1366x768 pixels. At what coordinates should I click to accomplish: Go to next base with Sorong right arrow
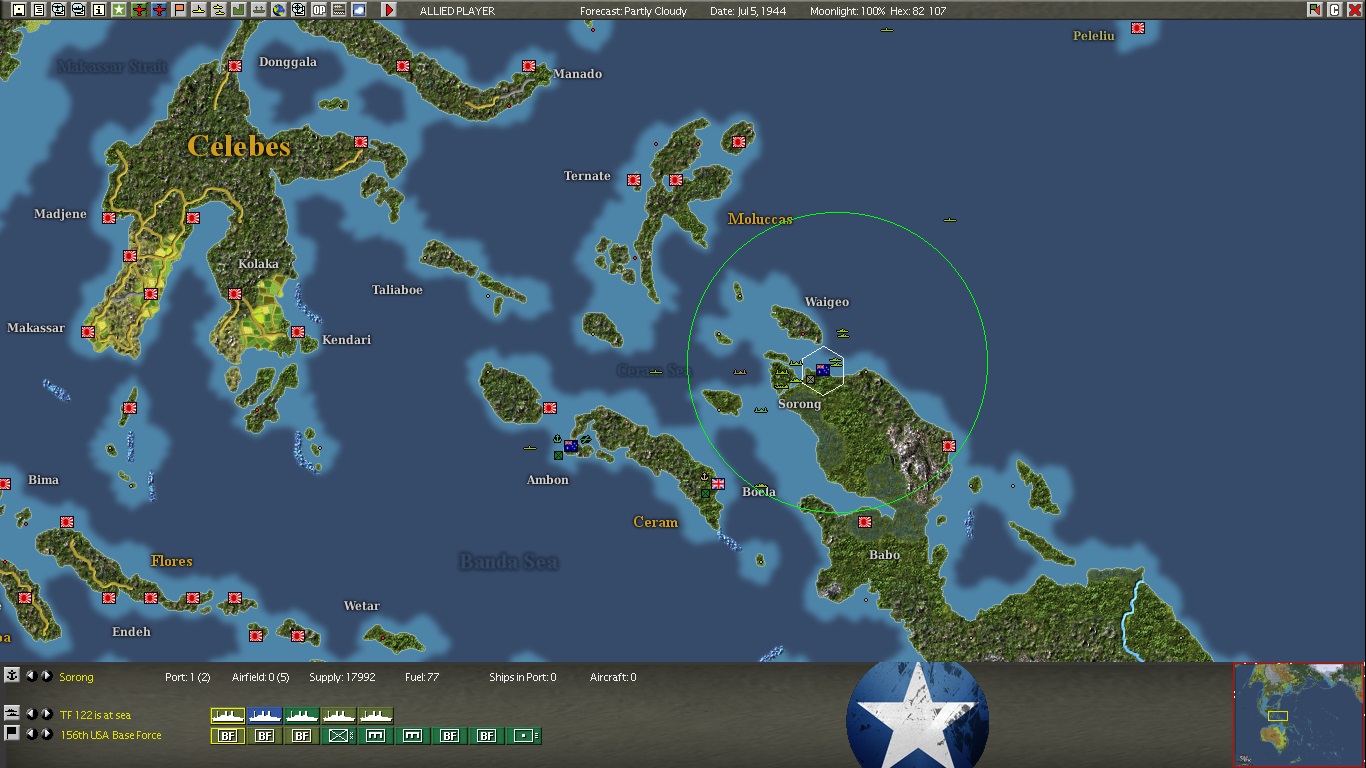coord(46,676)
